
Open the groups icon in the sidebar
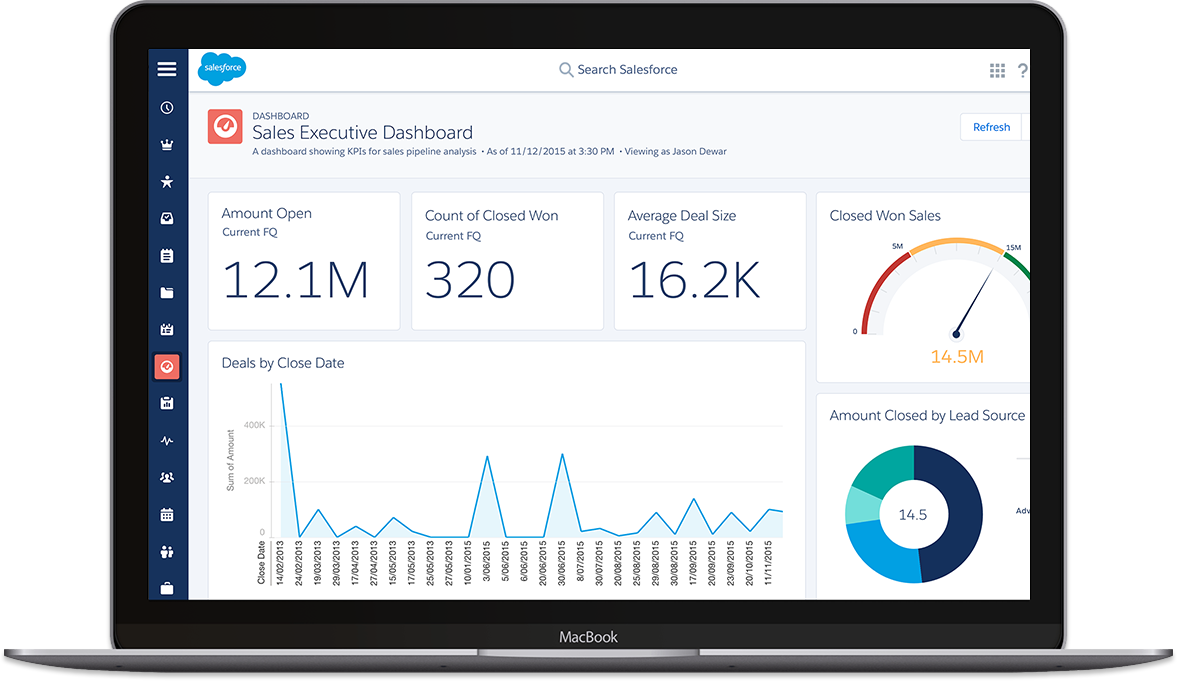[167, 477]
